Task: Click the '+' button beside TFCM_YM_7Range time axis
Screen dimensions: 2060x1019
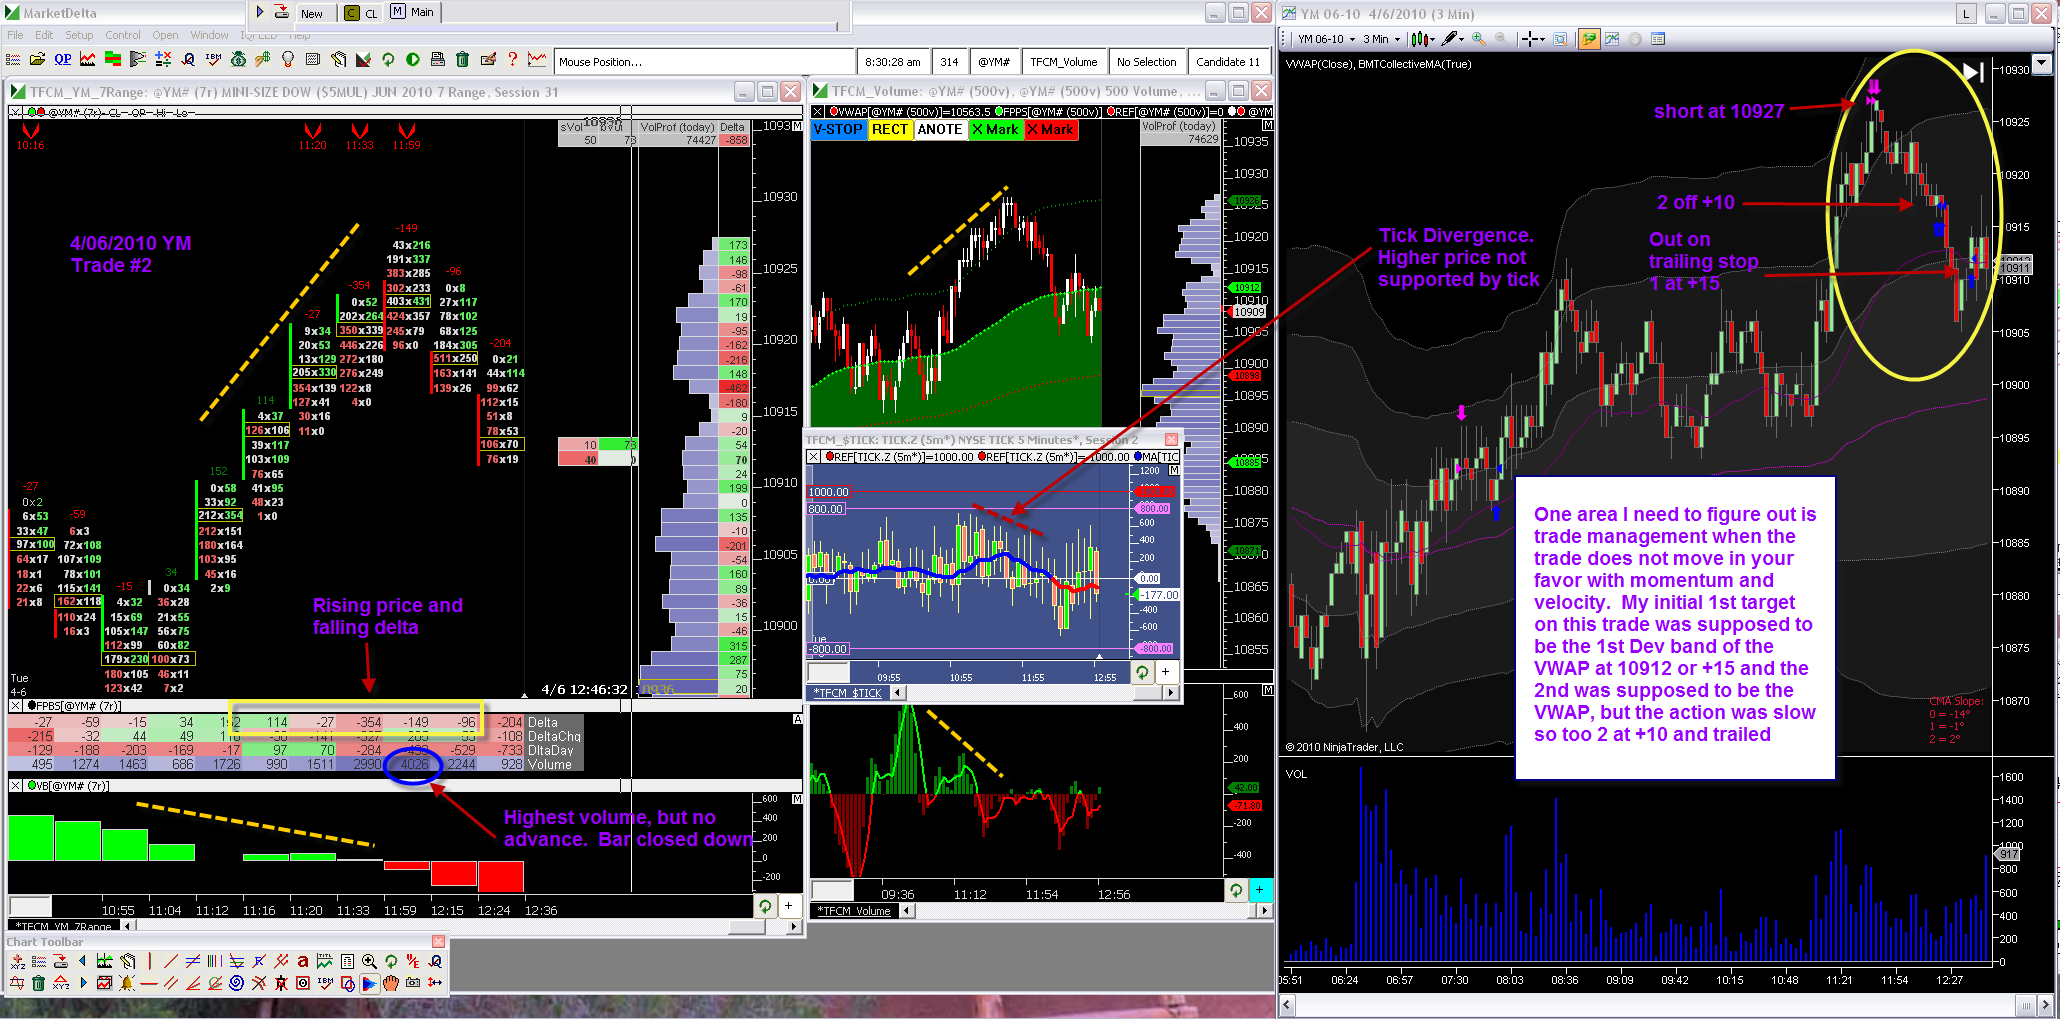Action: pyautogui.click(x=788, y=906)
